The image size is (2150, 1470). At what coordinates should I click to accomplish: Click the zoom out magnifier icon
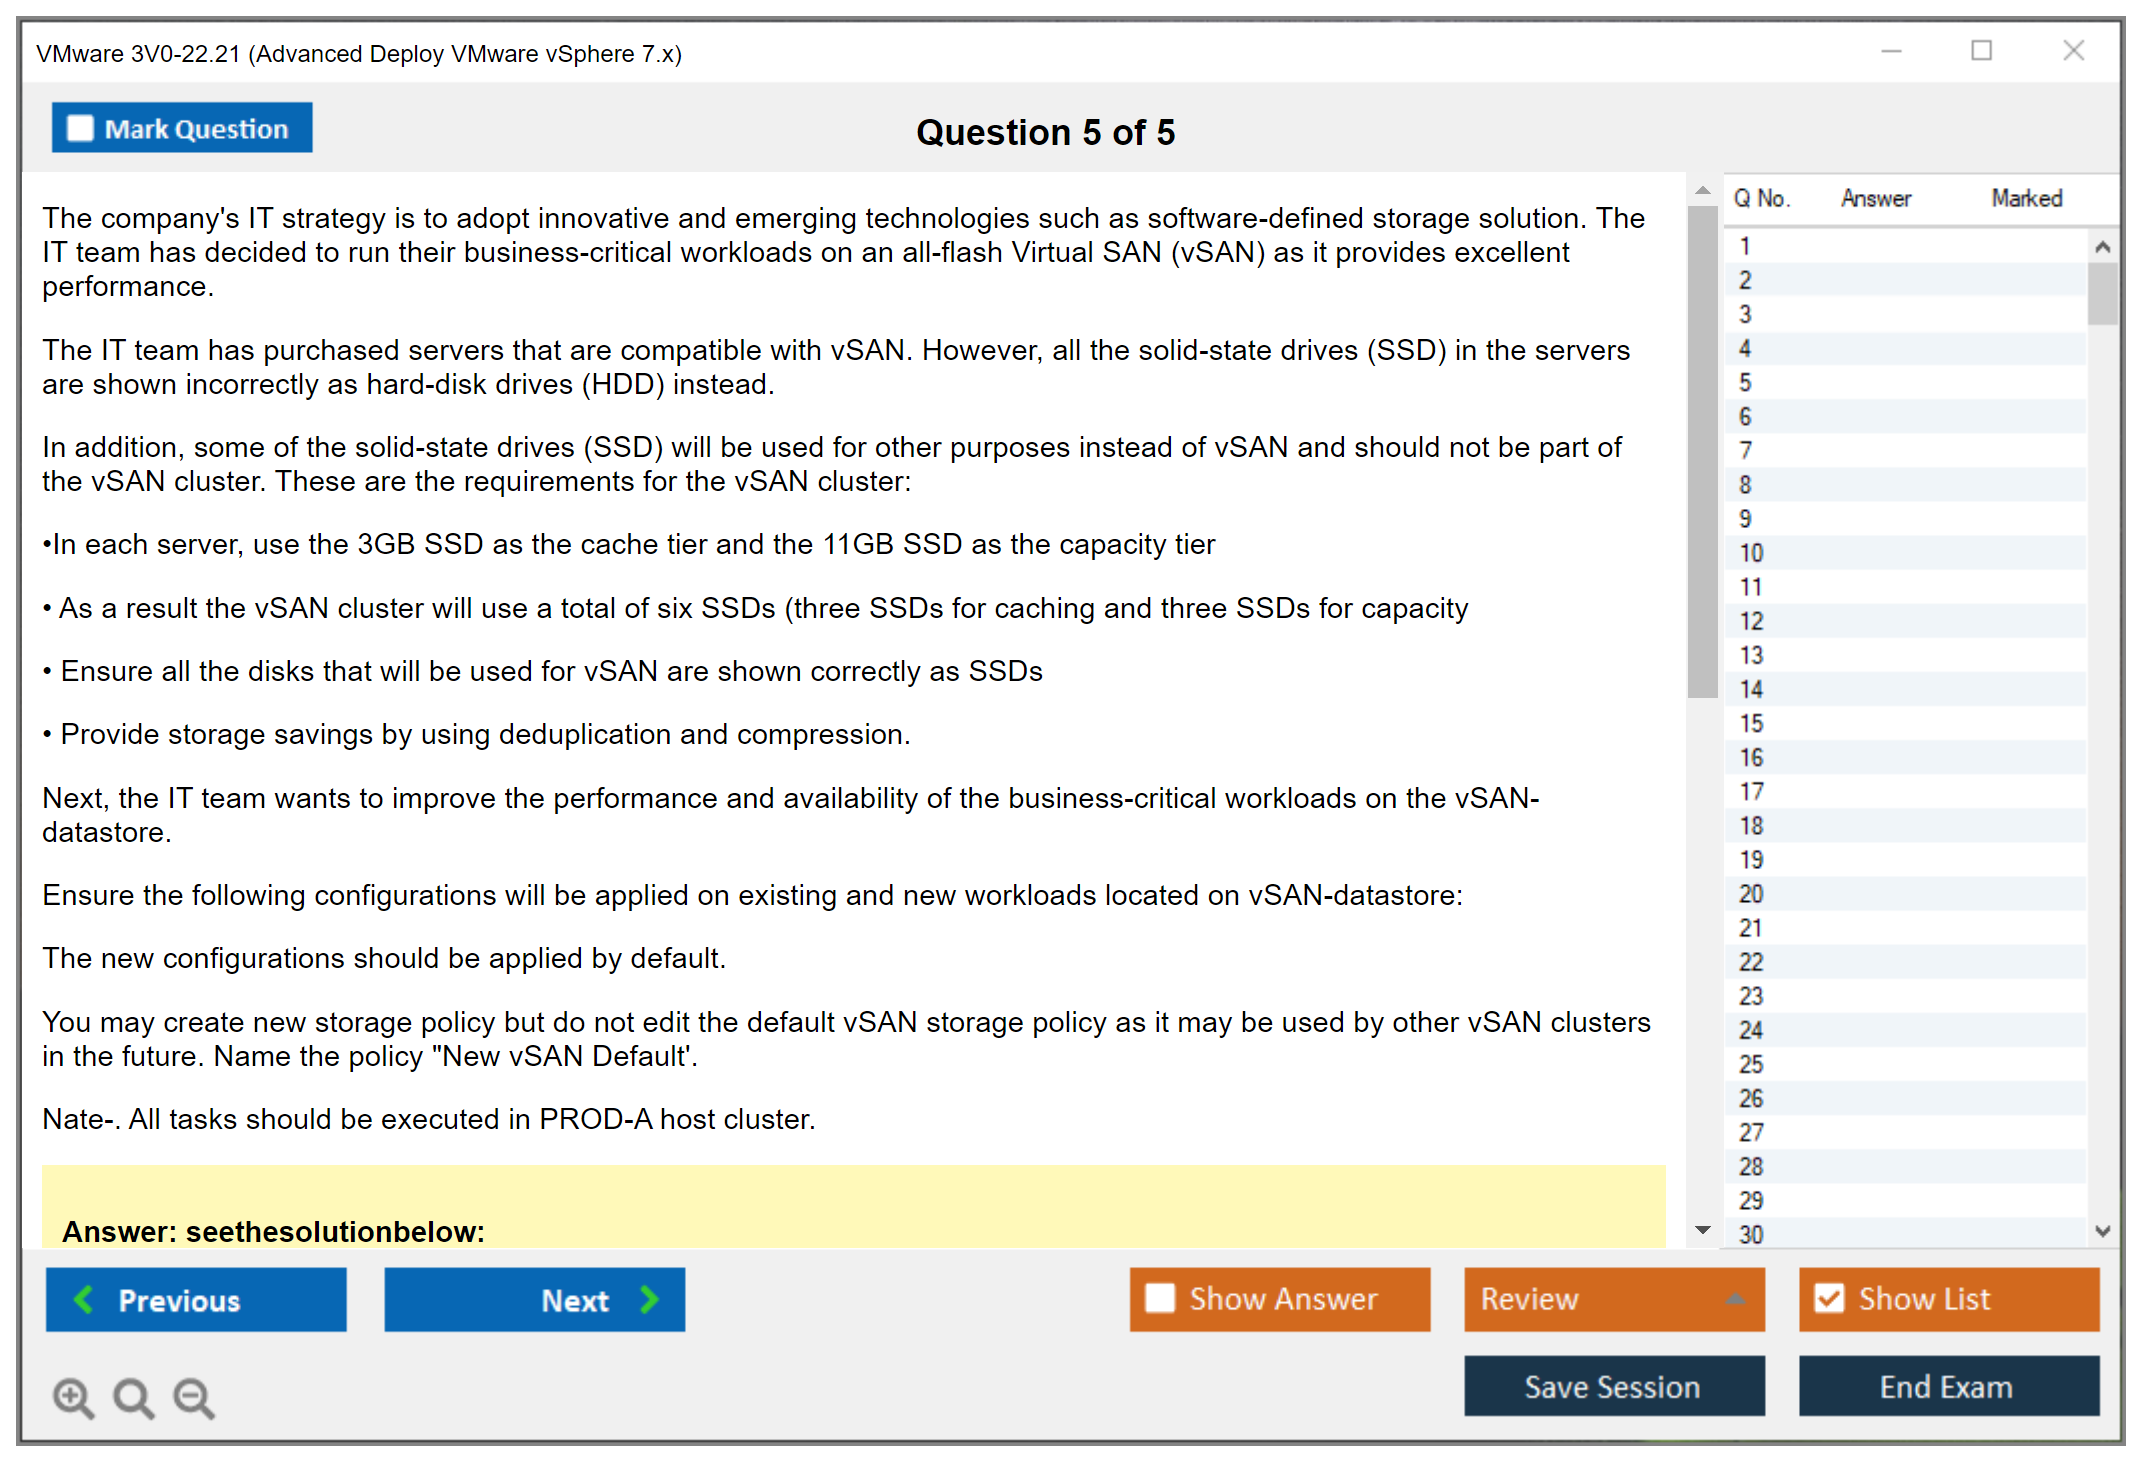(194, 1397)
